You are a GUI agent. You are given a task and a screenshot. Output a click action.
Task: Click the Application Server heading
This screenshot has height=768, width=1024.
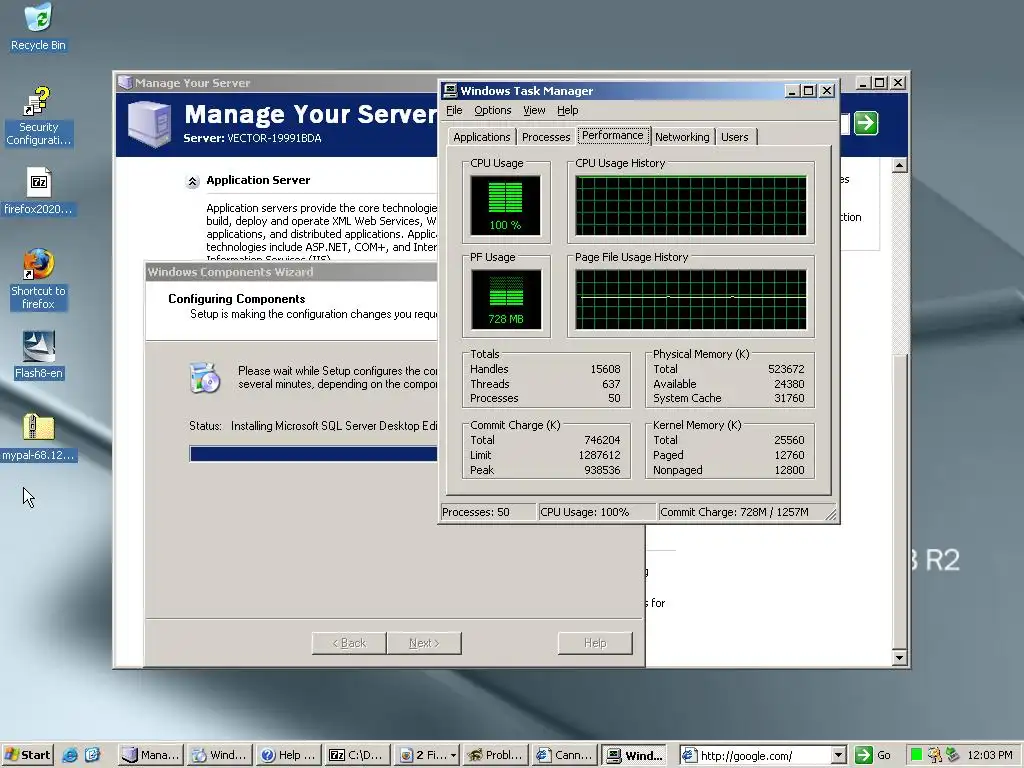pos(258,180)
